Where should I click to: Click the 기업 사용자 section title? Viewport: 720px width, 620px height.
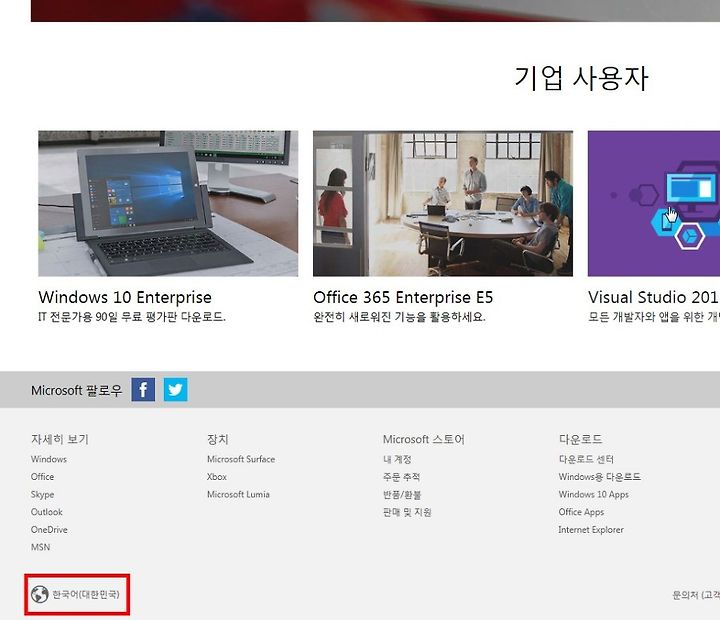[x=581, y=78]
